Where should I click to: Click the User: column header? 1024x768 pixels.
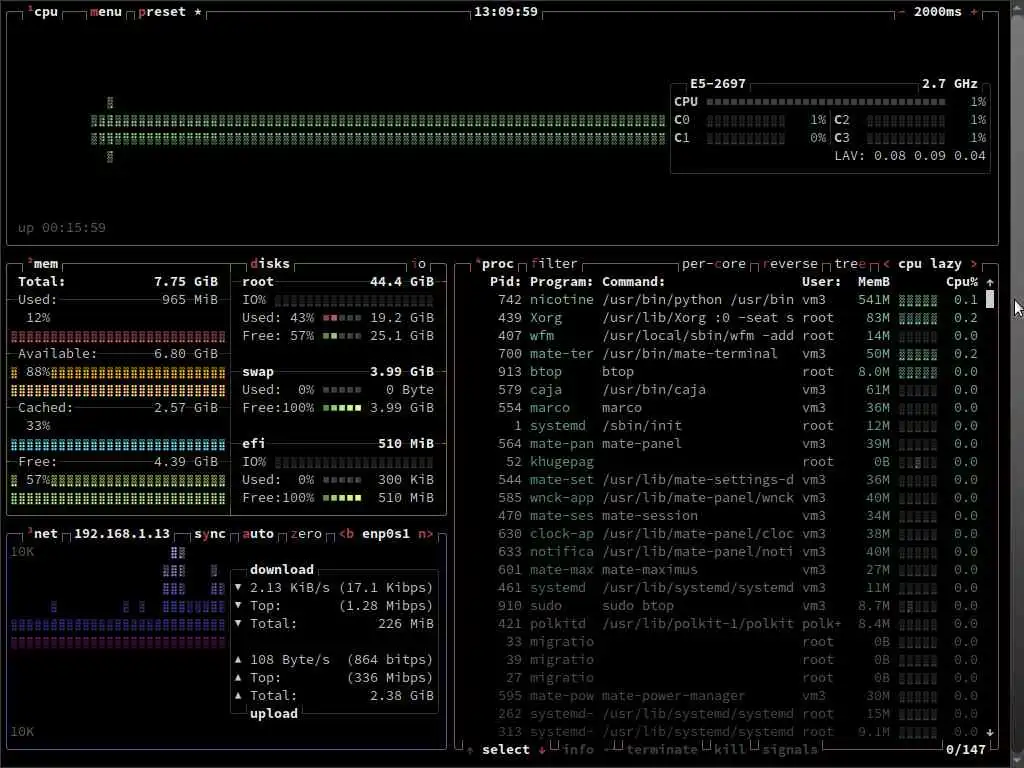[x=822, y=281]
